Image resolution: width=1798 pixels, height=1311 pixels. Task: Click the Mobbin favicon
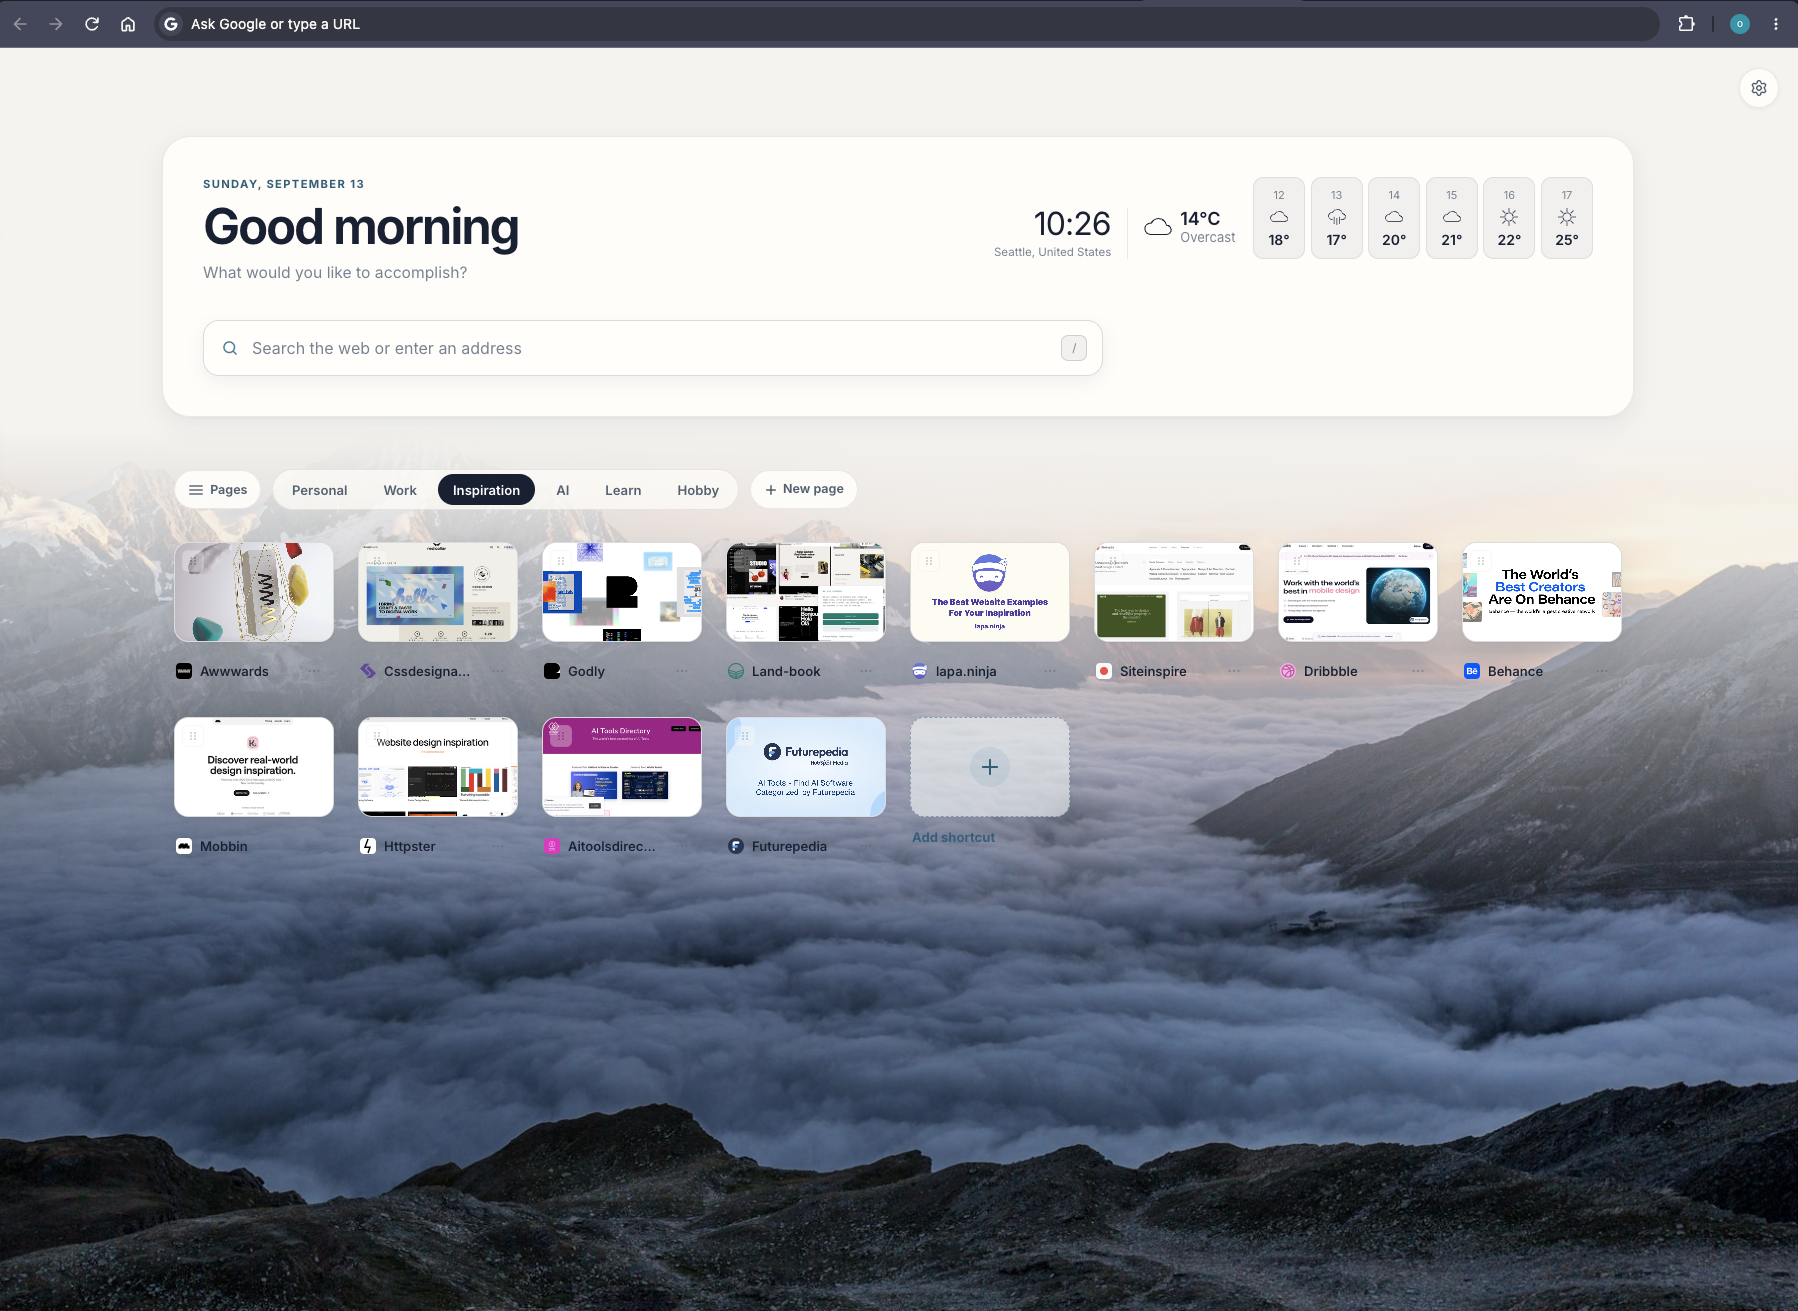point(184,846)
